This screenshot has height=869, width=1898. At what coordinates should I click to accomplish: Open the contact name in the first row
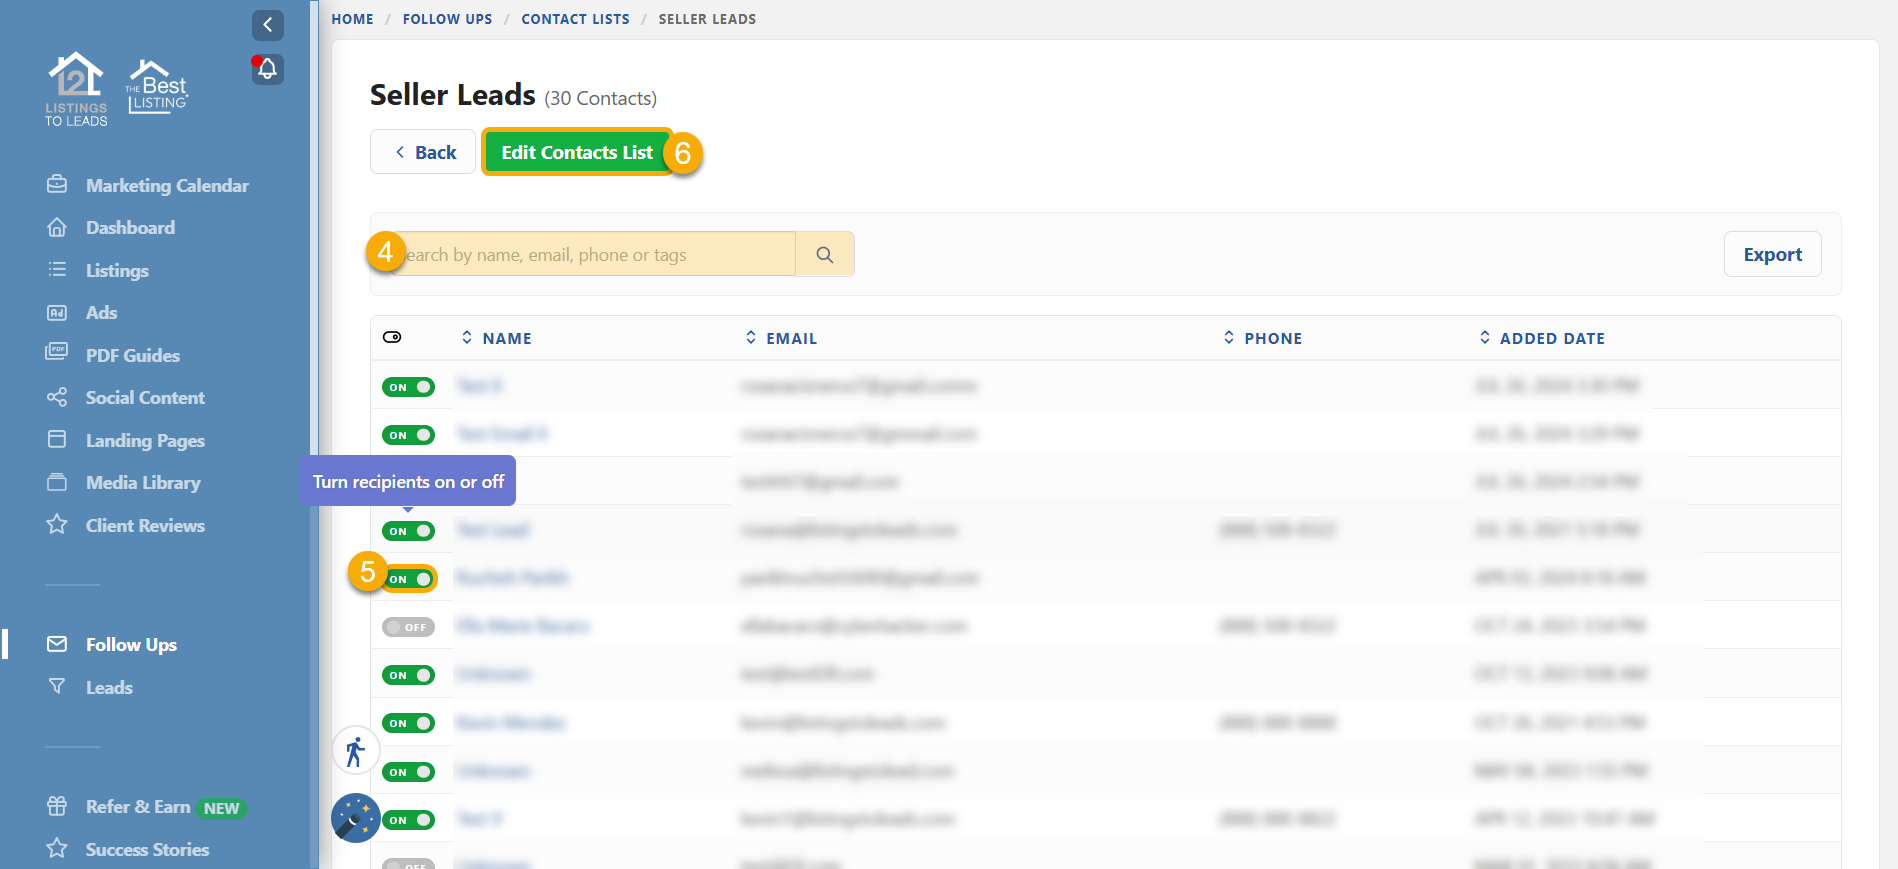[x=479, y=386]
